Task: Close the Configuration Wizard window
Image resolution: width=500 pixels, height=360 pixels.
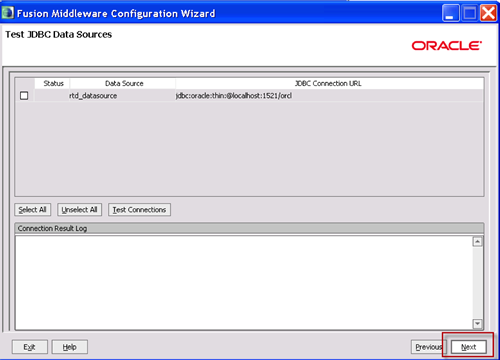Action: tap(489, 13)
